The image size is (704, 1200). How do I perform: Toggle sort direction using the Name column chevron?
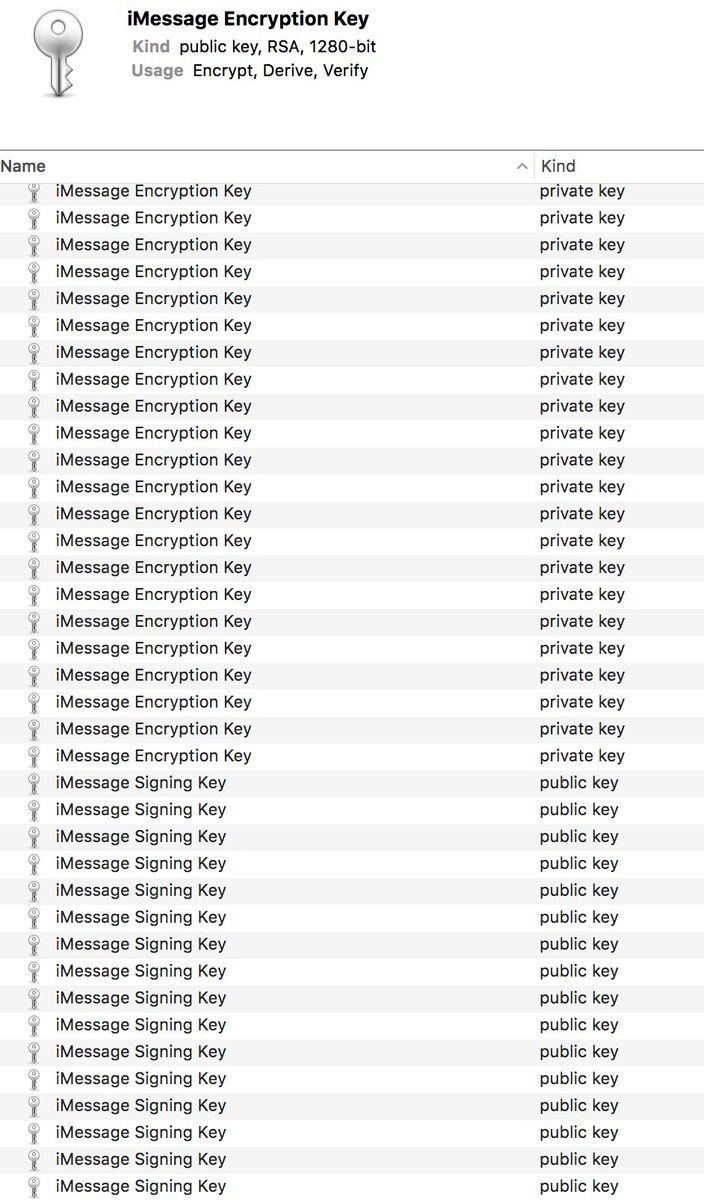[x=521, y=167]
